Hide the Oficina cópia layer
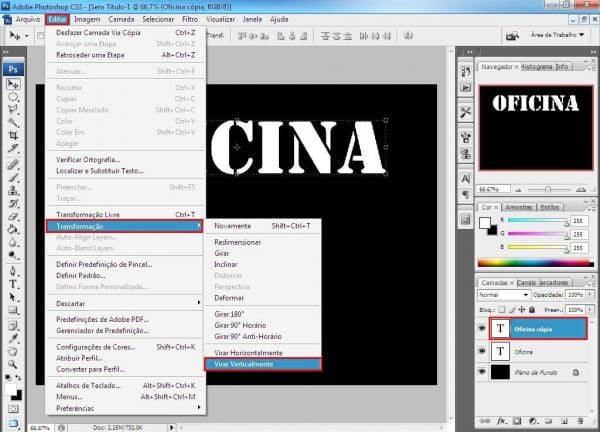Viewport: 600px width, 432px height. [482, 328]
